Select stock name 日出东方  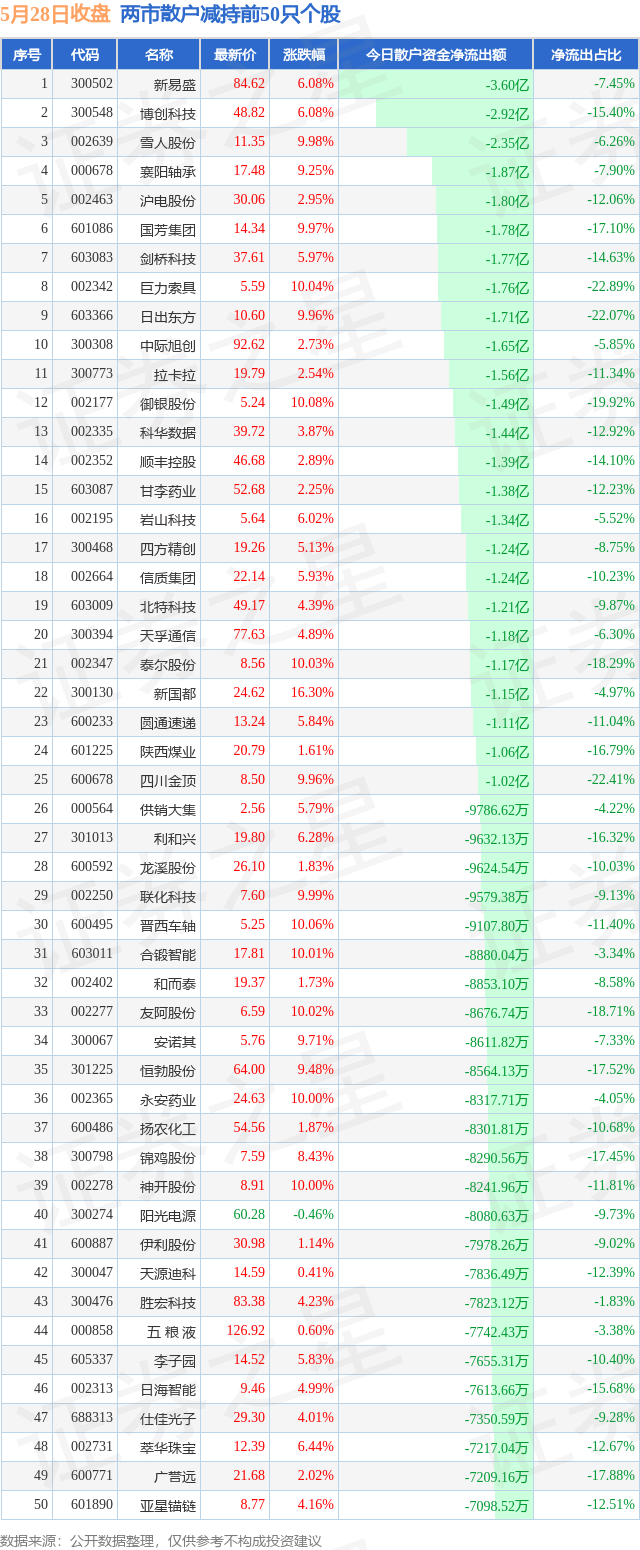pos(168,316)
